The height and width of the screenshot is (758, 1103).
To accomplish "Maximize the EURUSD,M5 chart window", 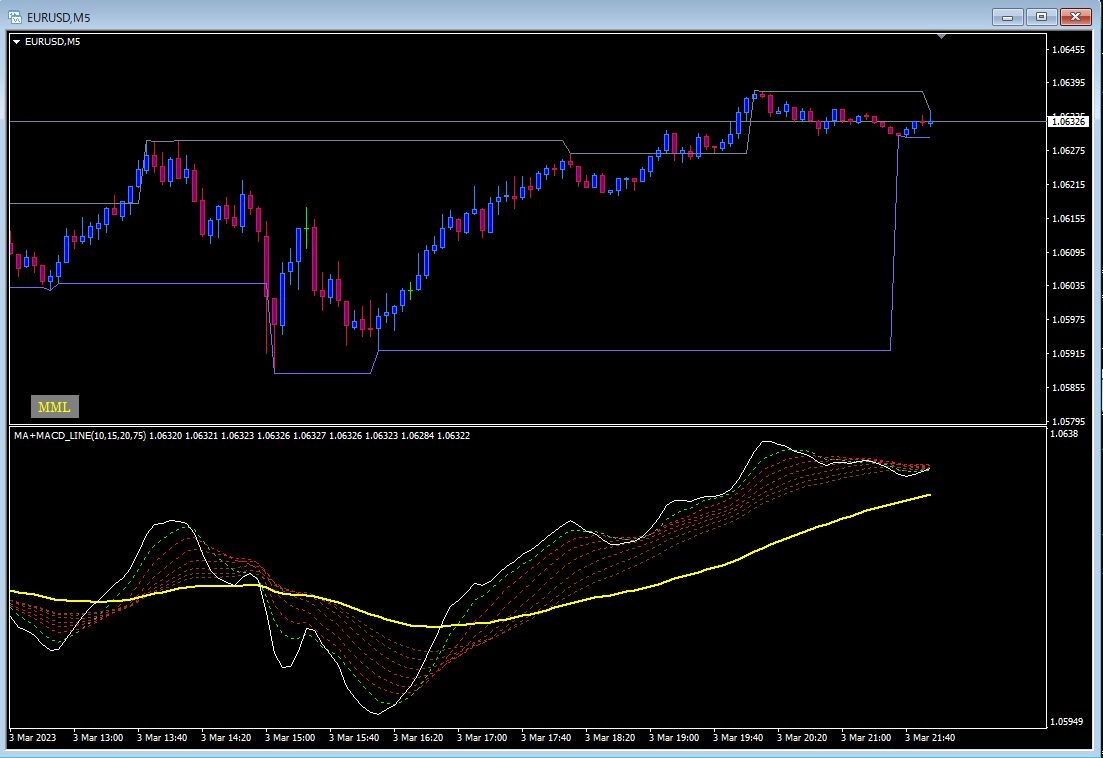I will pos(1041,16).
